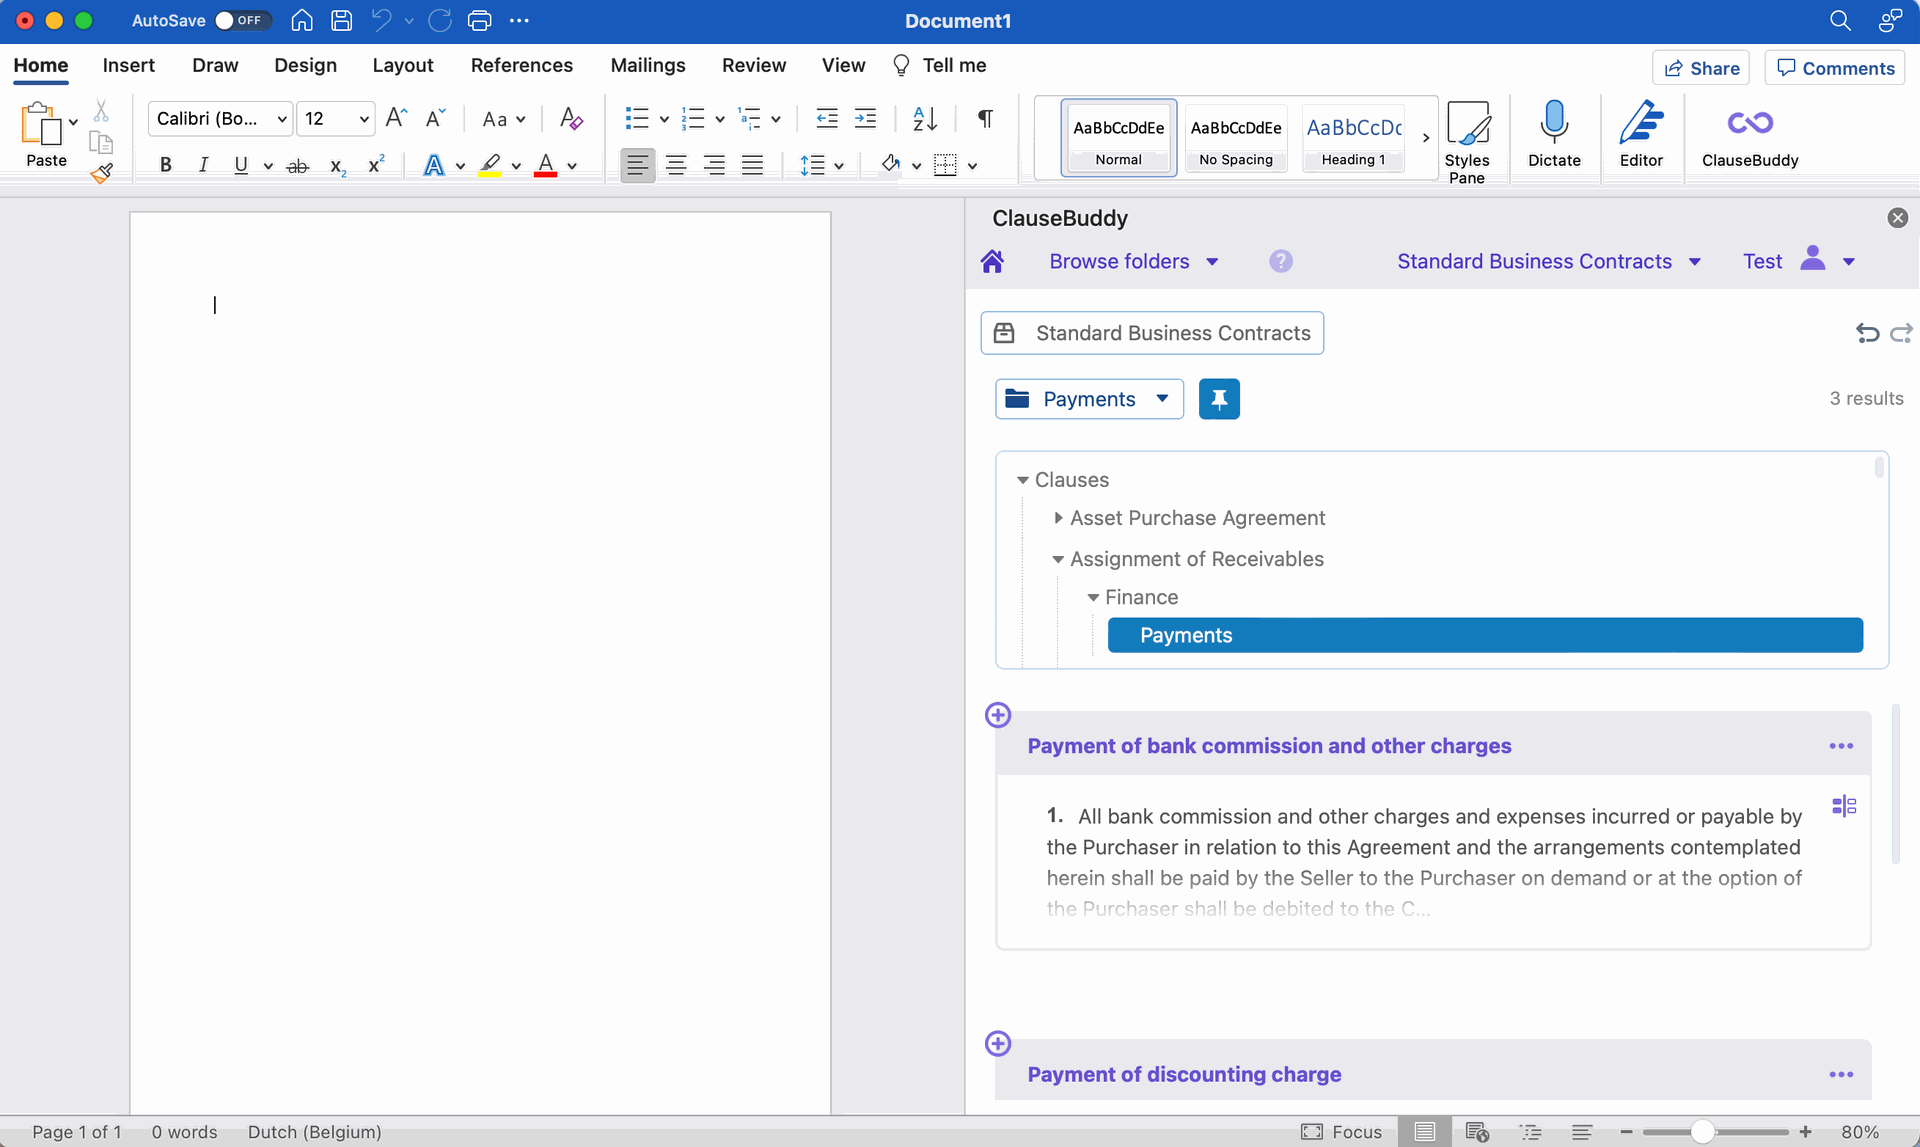The width and height of the screenshot is (1920, 1147).
Task: Increase font size with the larger A
Action: coord(396,118)
